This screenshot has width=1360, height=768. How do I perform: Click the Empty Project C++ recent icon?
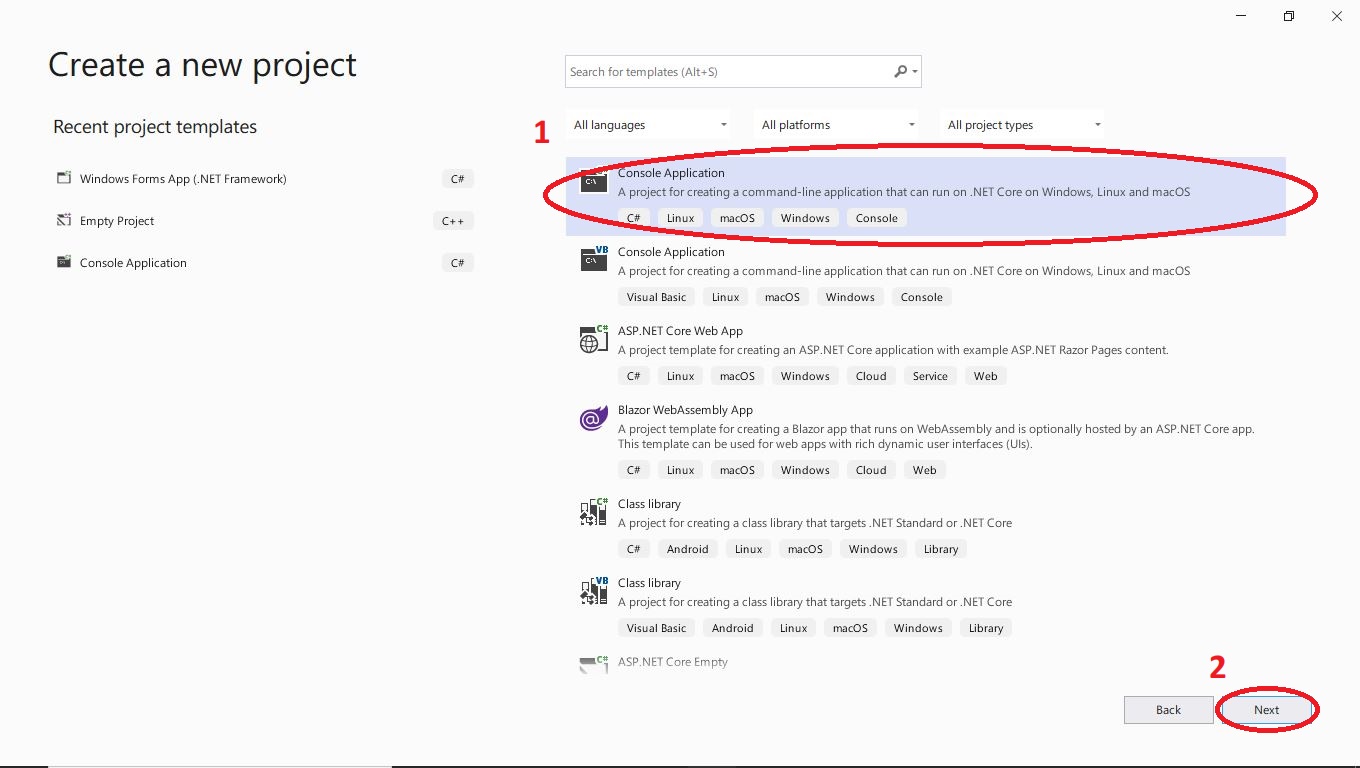pos(64,221)
